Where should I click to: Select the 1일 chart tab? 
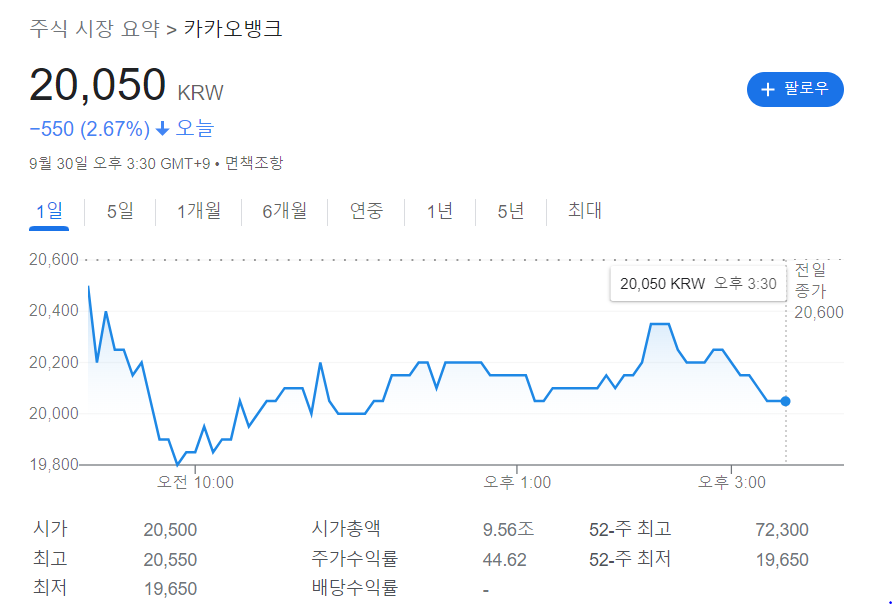(x=49, y=212)
